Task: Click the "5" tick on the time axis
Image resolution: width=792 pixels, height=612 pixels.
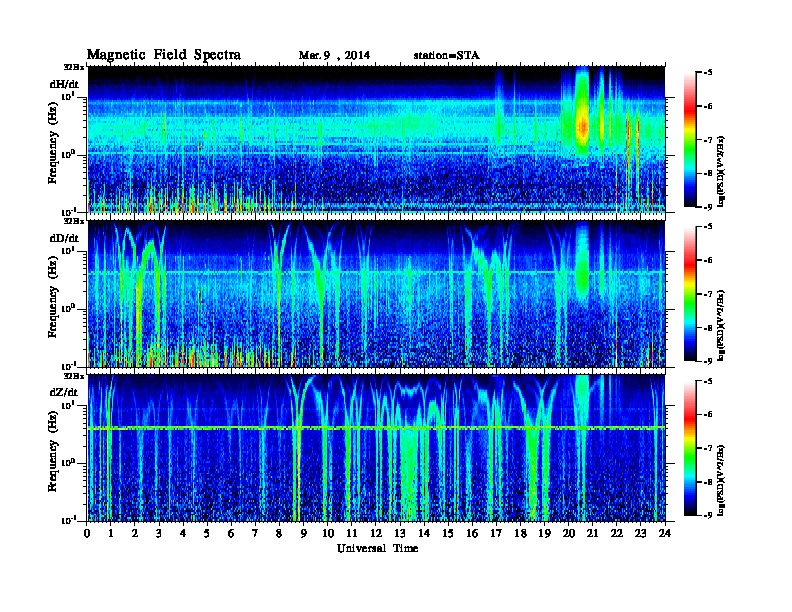Action: (x=207, y=533)
